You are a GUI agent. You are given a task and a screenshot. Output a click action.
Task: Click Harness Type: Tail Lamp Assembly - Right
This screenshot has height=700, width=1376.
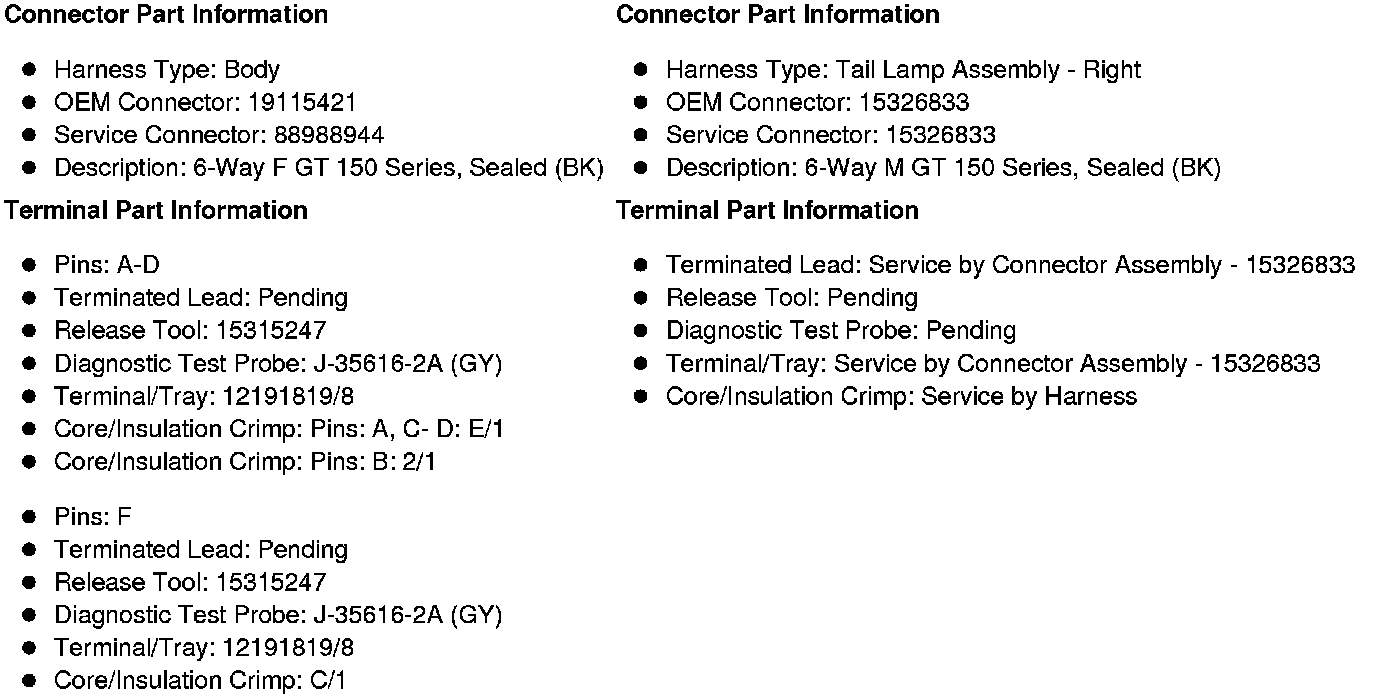tap(903, 70)
